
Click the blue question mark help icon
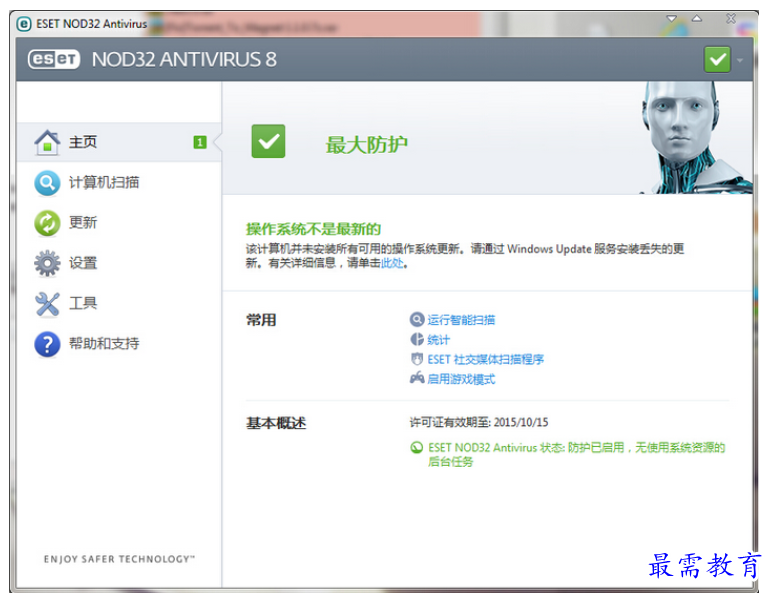click(x=47, y=344)
